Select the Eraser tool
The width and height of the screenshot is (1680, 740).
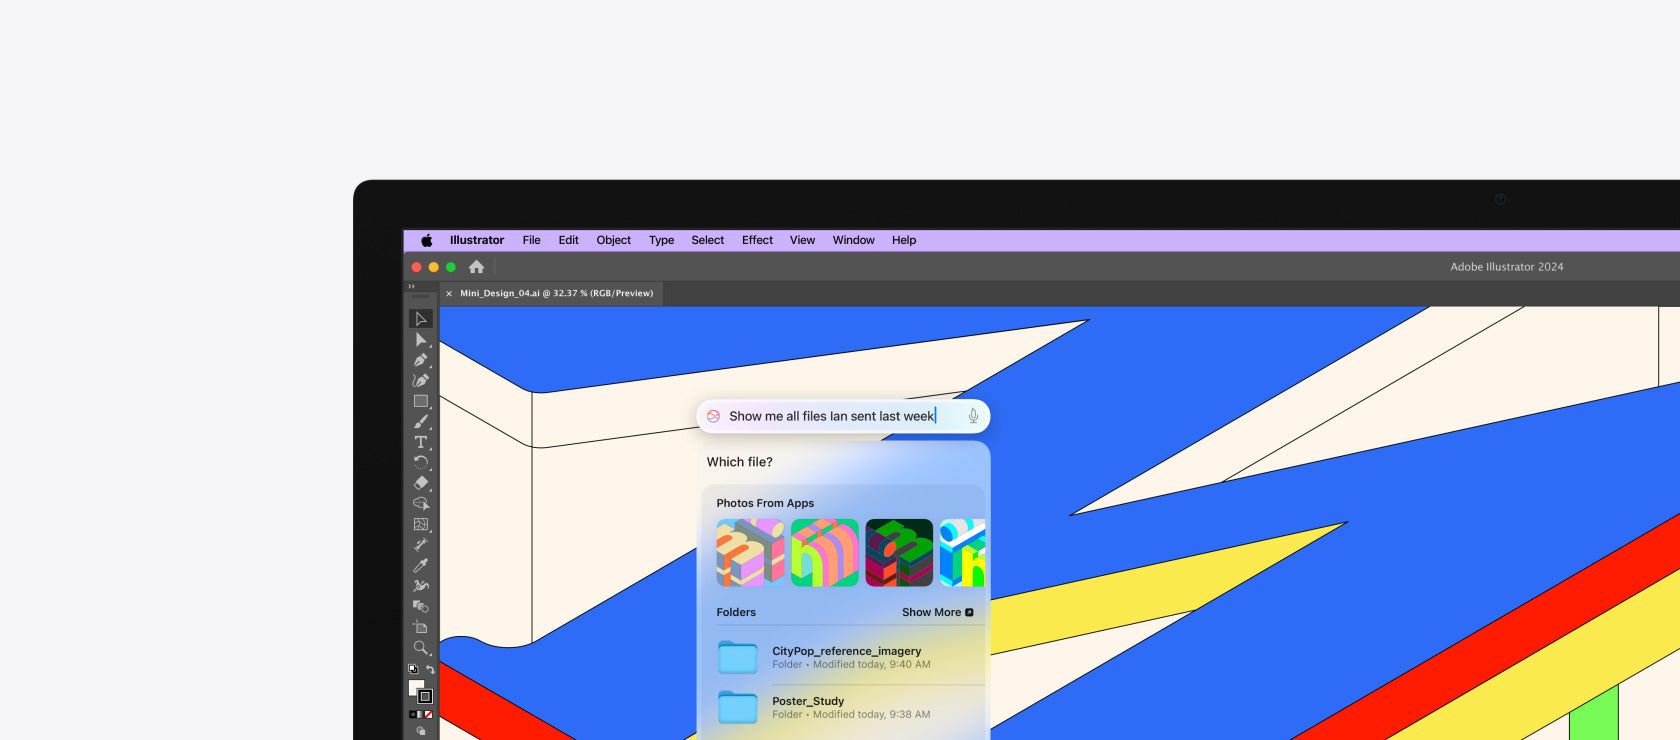[420, 483]
